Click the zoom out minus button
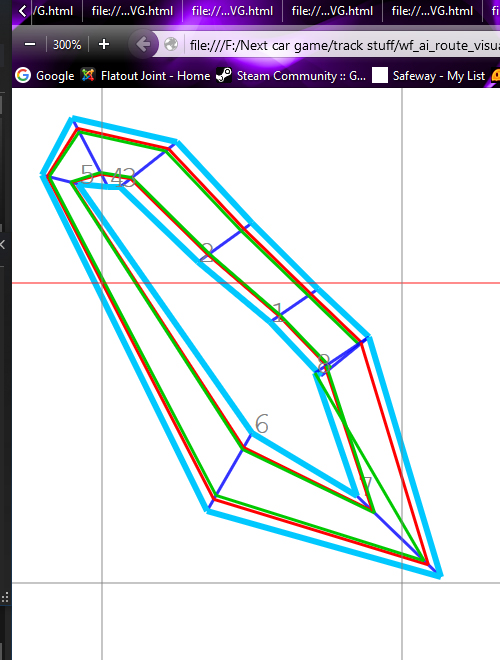The image size is (500, 660). (x=30, y=44)
